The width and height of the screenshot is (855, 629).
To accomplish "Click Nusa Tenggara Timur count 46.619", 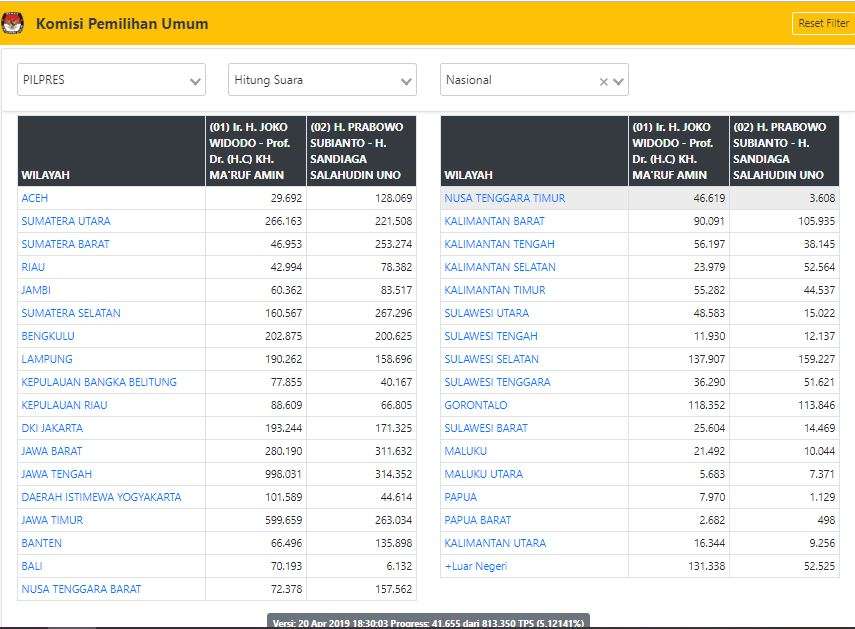I will 709,198.
